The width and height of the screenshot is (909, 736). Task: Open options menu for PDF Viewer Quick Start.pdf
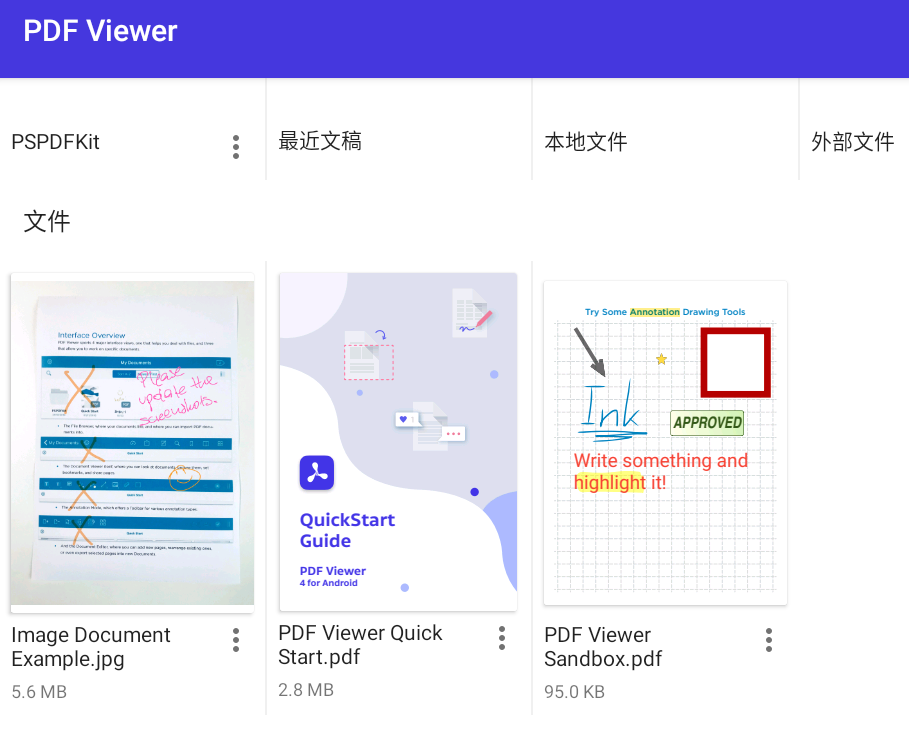pyautogui.click(x=502, y=637)
